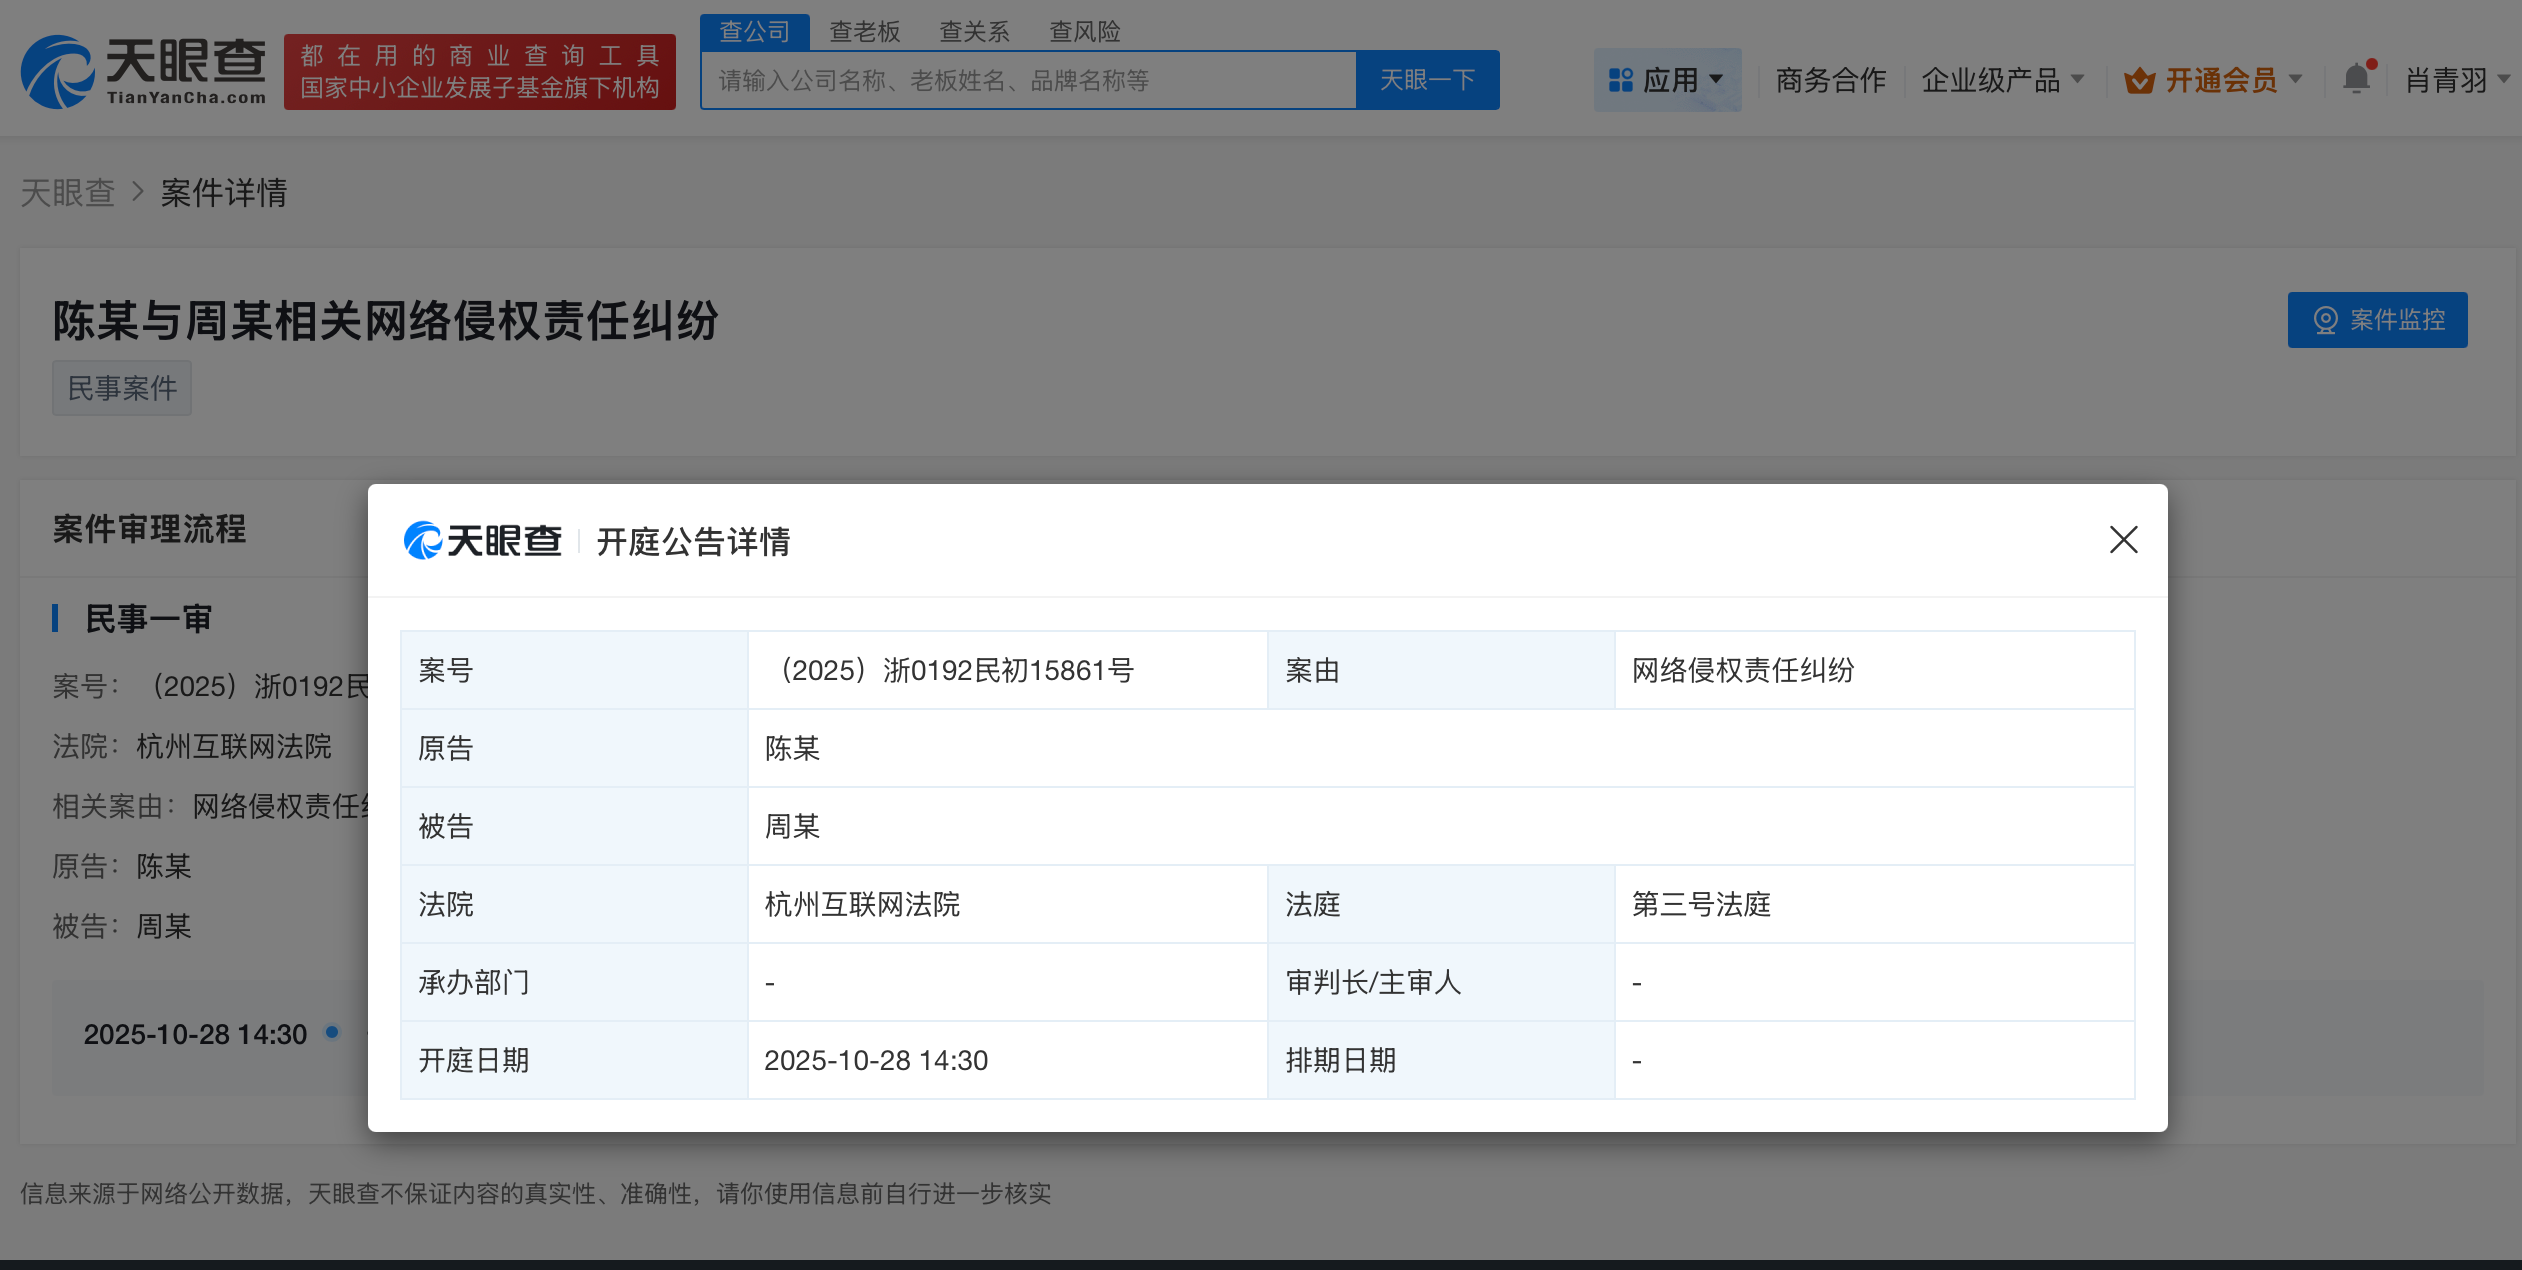Switch to the 查风险 tab
Screen dimensions: 2522x1270
(x=1084, y=31)
